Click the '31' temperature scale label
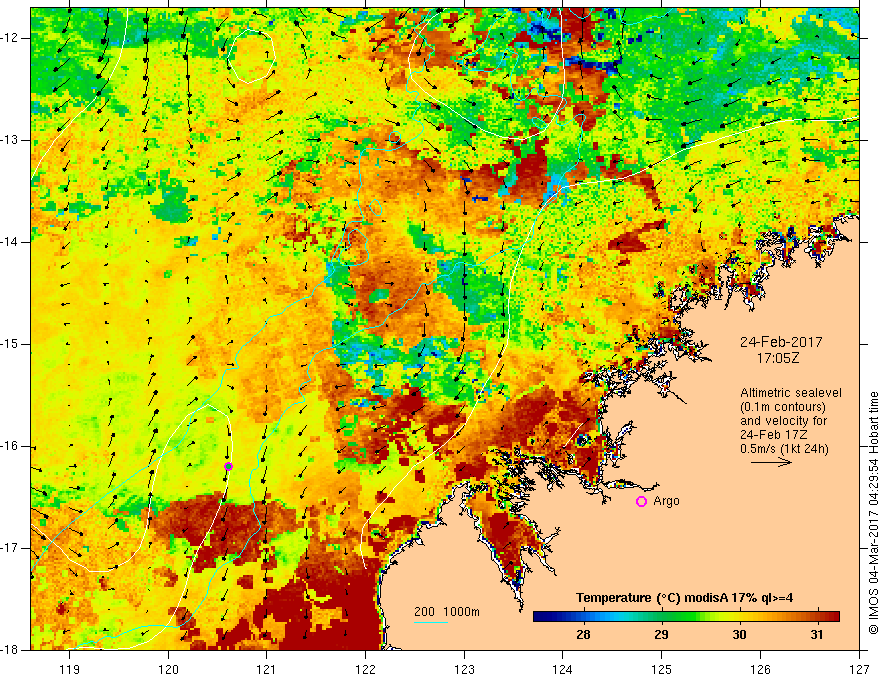This screenshot has width=880, height=680. [x=817, y=635]
